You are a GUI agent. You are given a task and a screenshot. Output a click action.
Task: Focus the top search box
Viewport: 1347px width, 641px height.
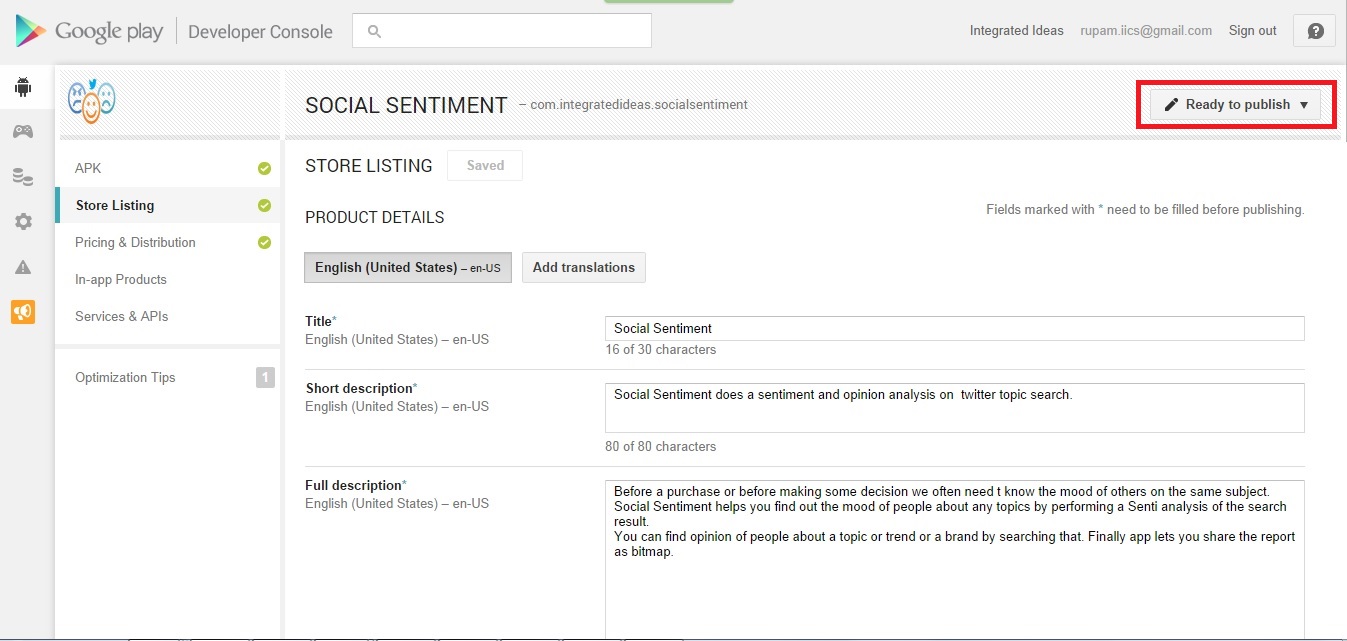[x=502, y=30]
